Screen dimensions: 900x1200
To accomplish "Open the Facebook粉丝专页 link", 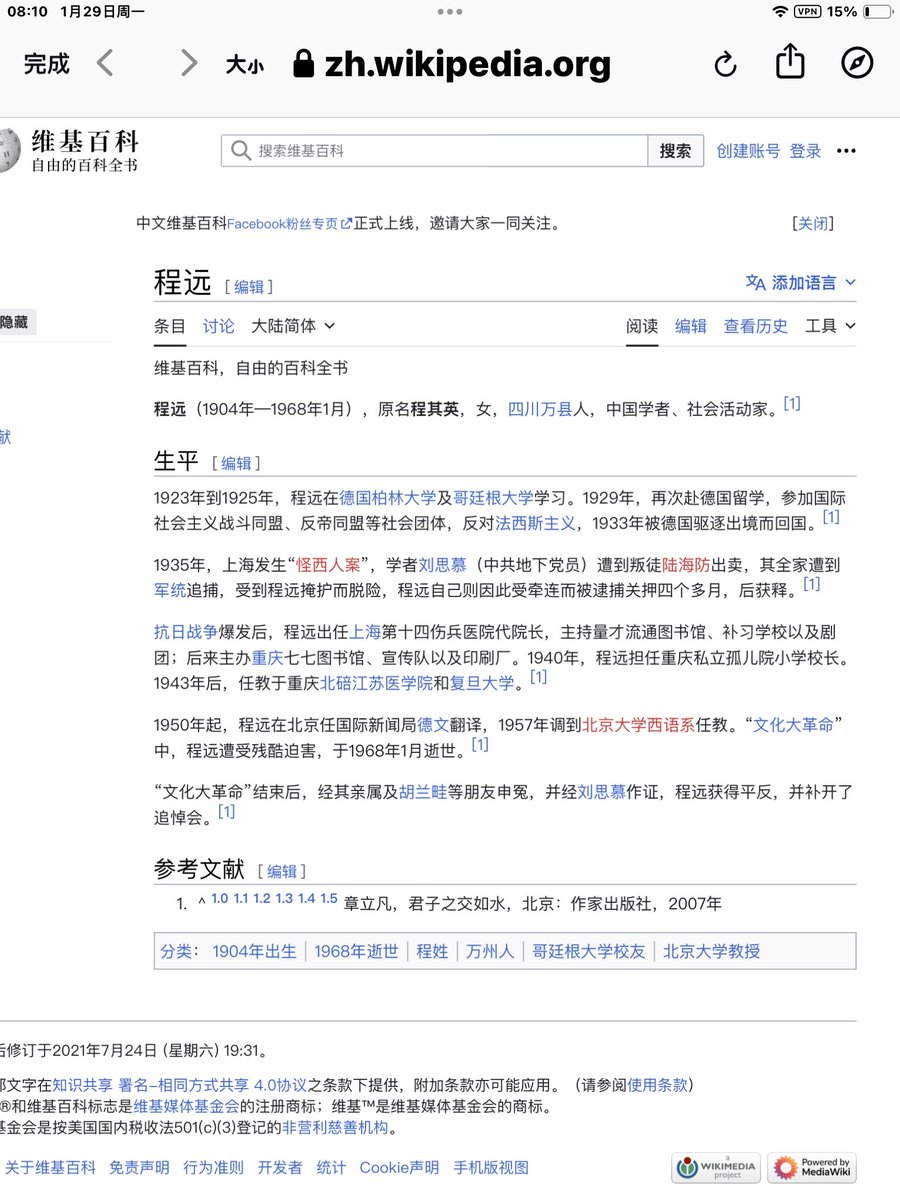I will point(289,224).
